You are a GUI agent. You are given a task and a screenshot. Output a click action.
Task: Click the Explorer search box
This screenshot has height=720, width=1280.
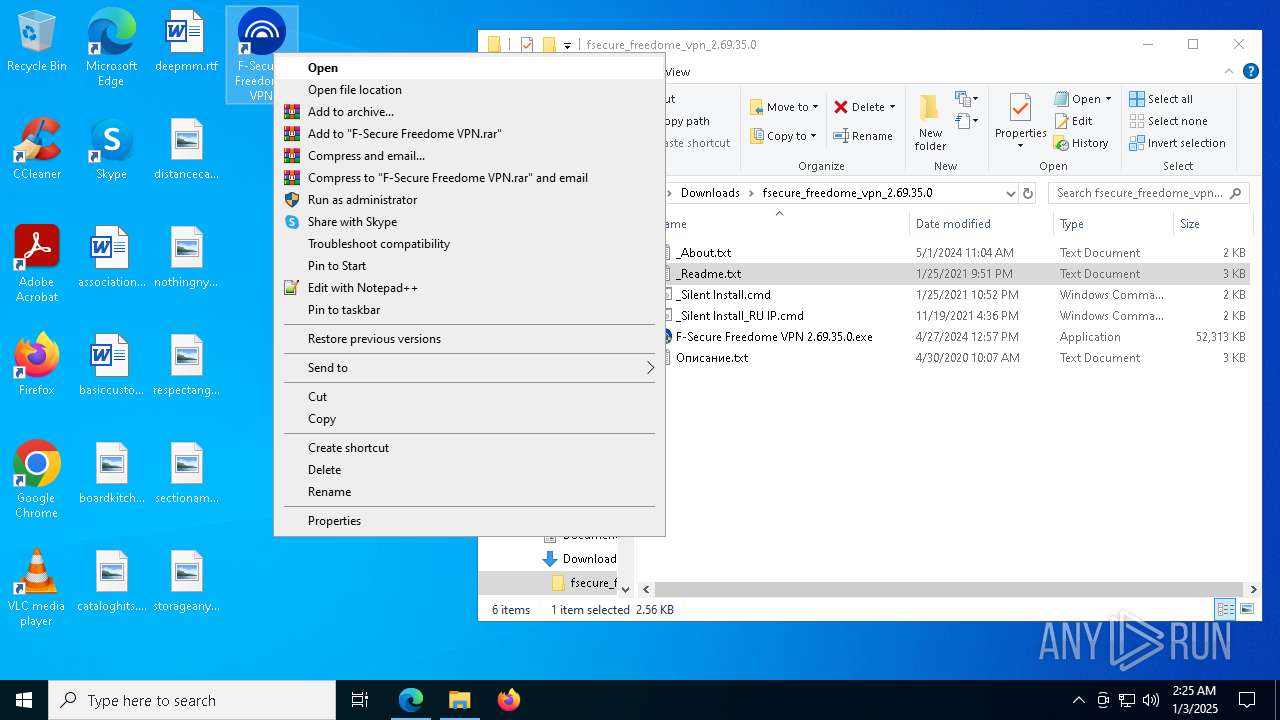(x=1148, y=193)
